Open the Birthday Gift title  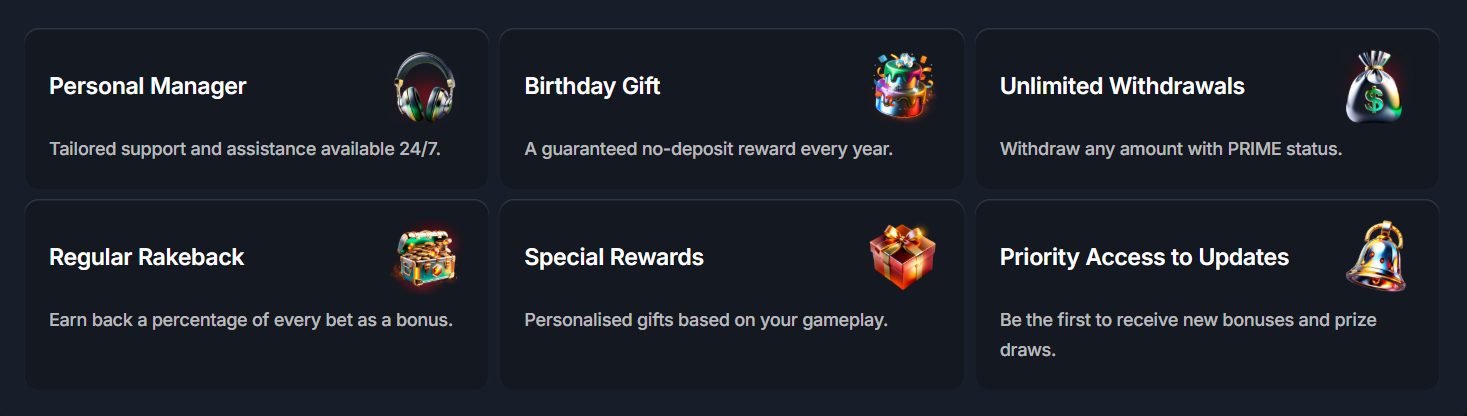pos(592,86)
